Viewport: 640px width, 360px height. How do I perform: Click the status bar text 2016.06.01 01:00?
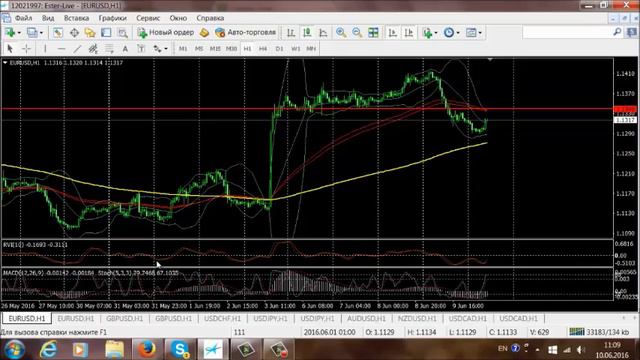pos(329,332)
